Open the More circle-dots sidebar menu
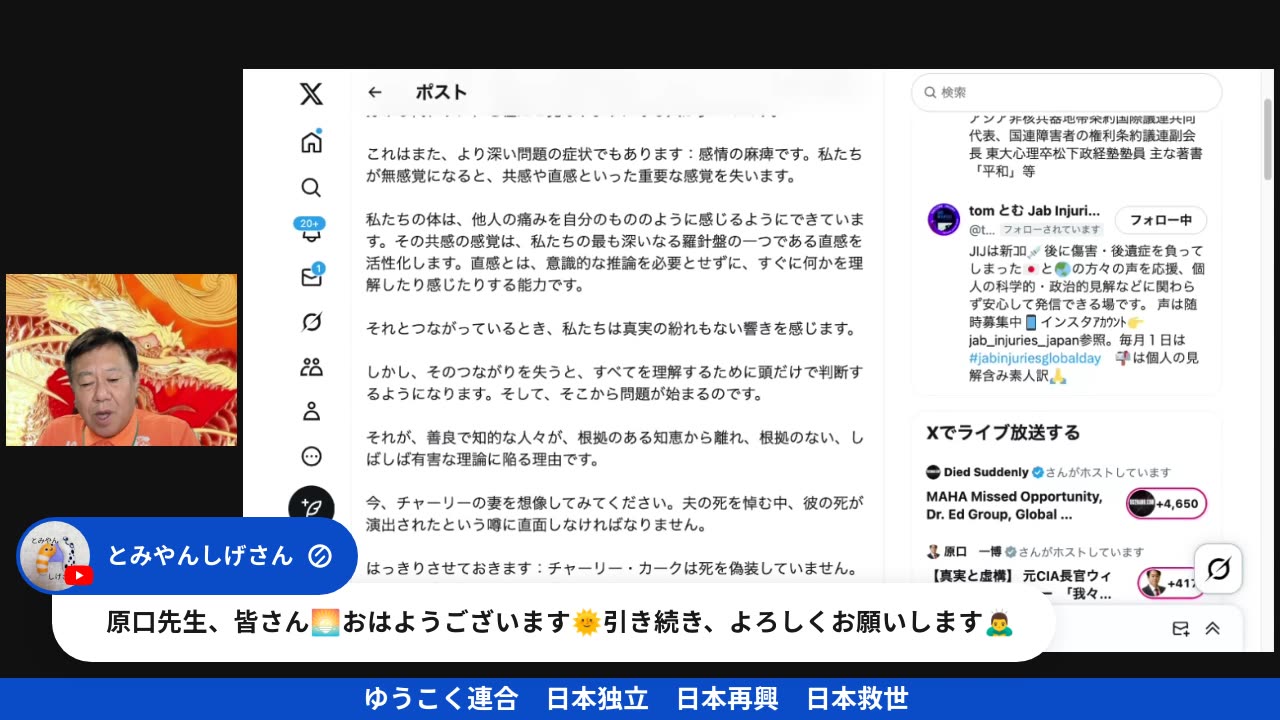1280x720 pixels. coord(311,457)
